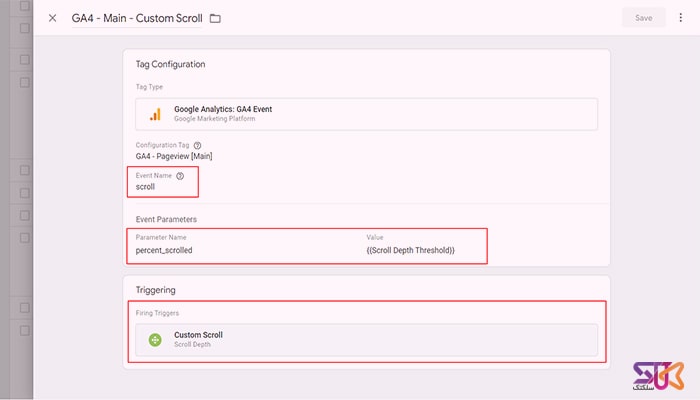Open the three-dot more options menu
Screen dimensions: 700x400
tap(680, 17)
